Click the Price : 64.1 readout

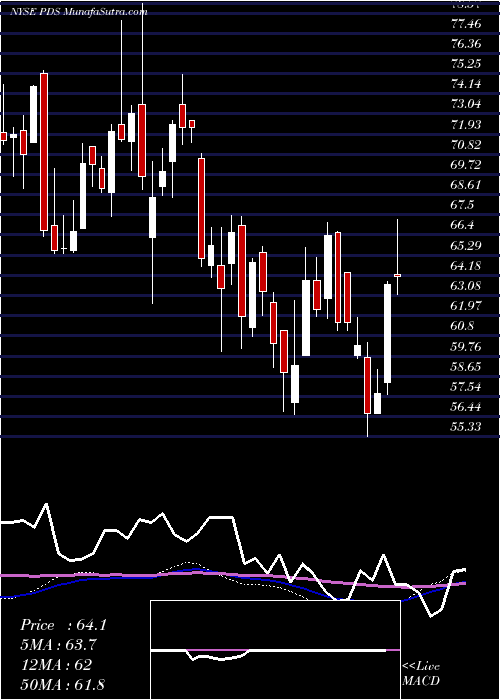click(63, 625)
